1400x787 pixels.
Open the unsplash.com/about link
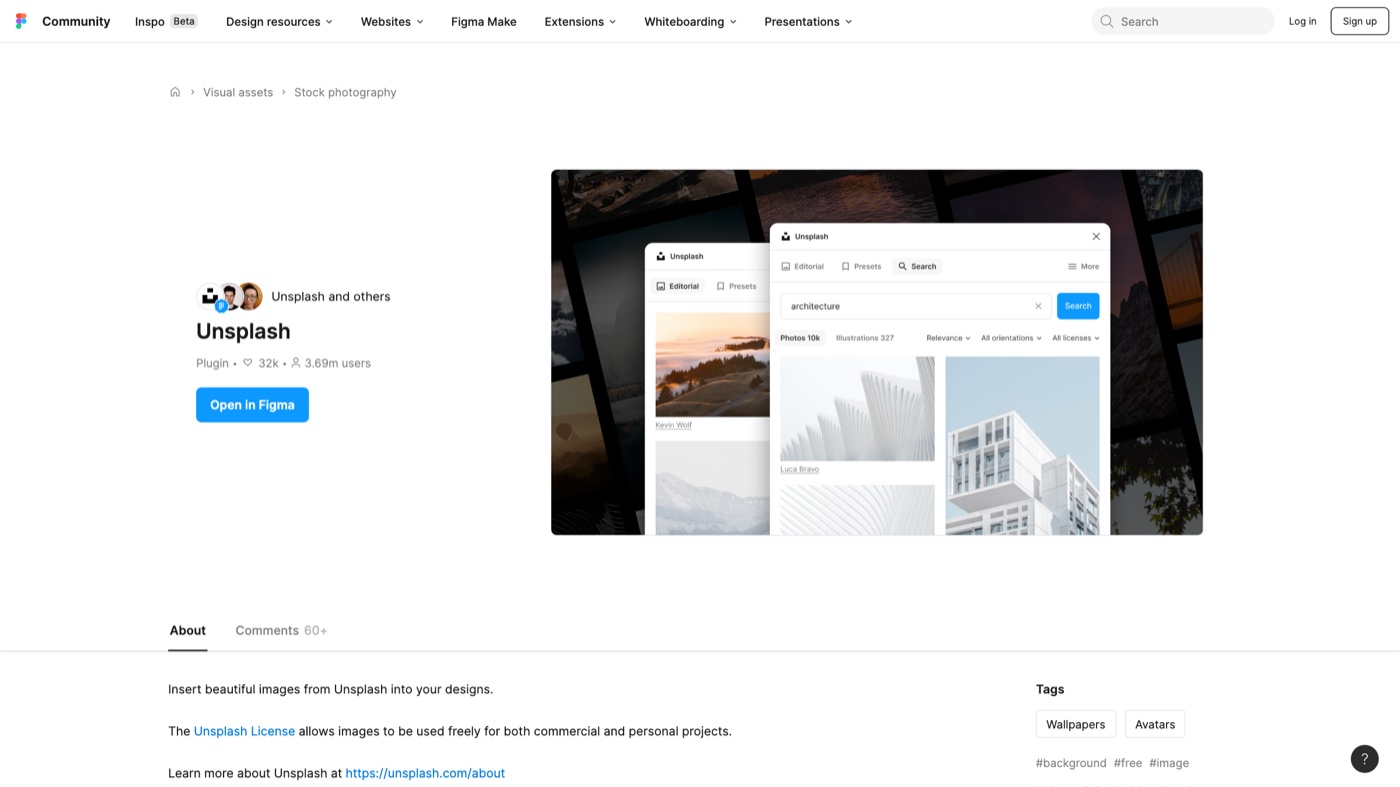[x=425, y=773]
